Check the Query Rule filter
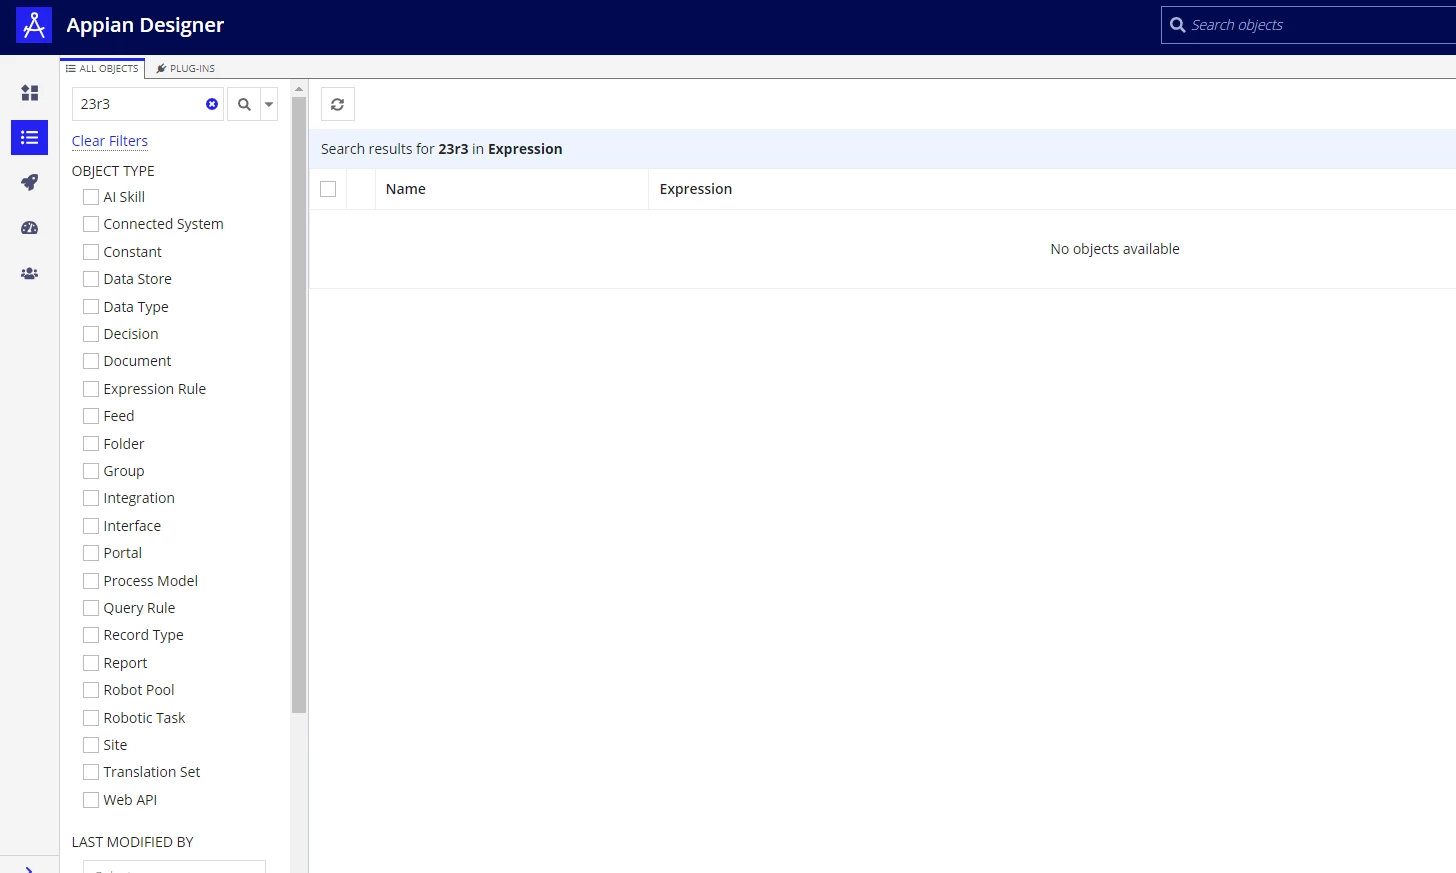 [x=91, y=608]
